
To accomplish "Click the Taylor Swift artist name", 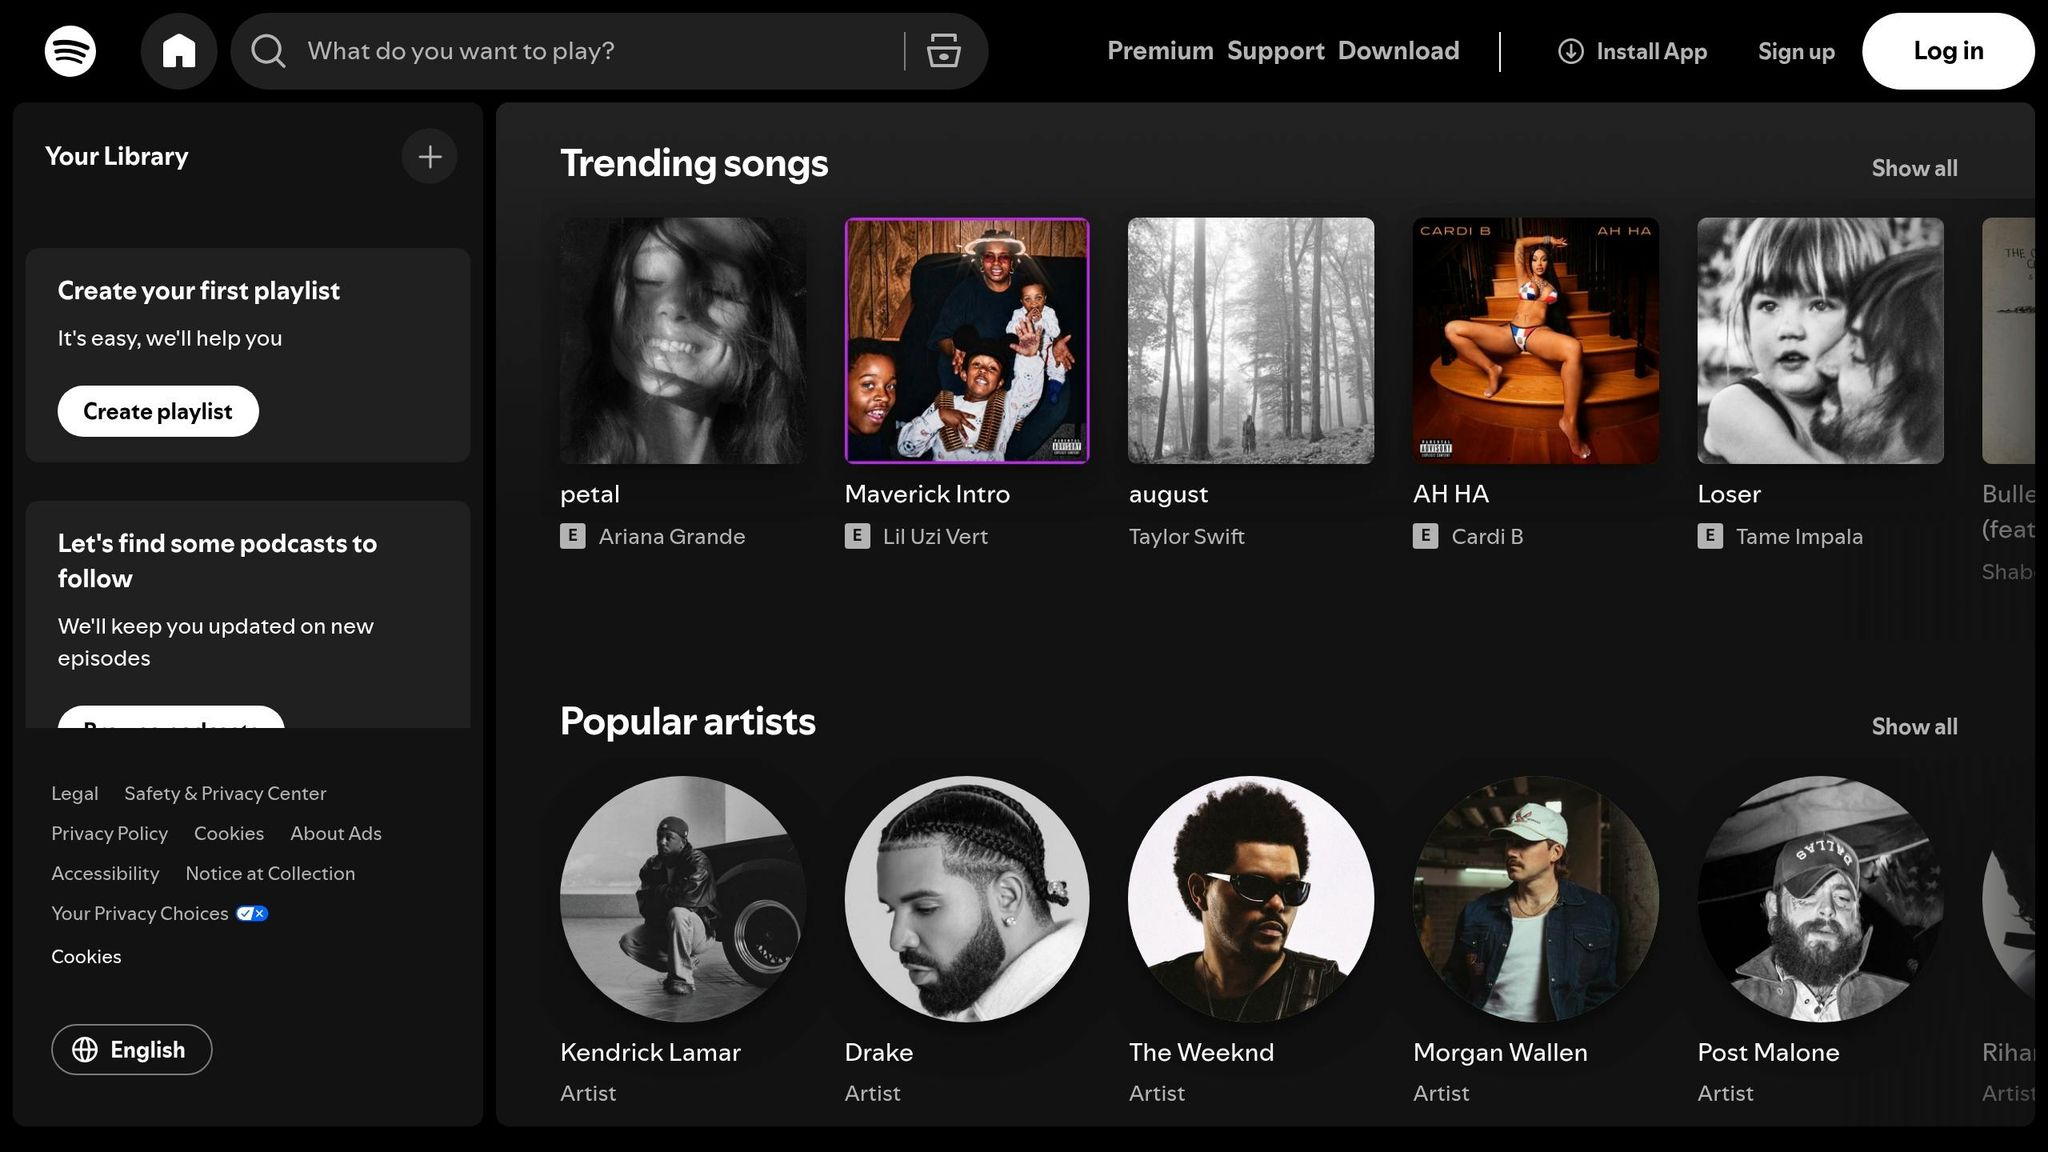I will [x=1187, y=536].
